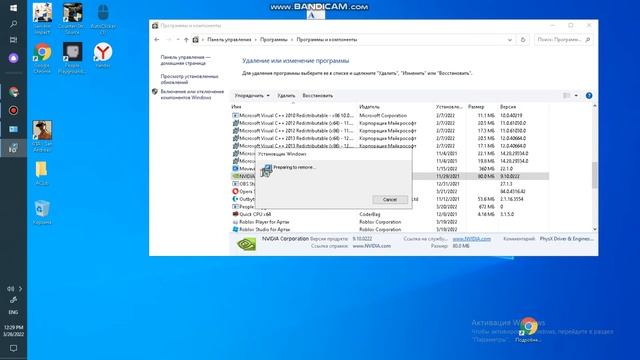Open the www.NVIDIA.com support link
Image resolution: width=640 pixels, height=360 pixels.
471,239
